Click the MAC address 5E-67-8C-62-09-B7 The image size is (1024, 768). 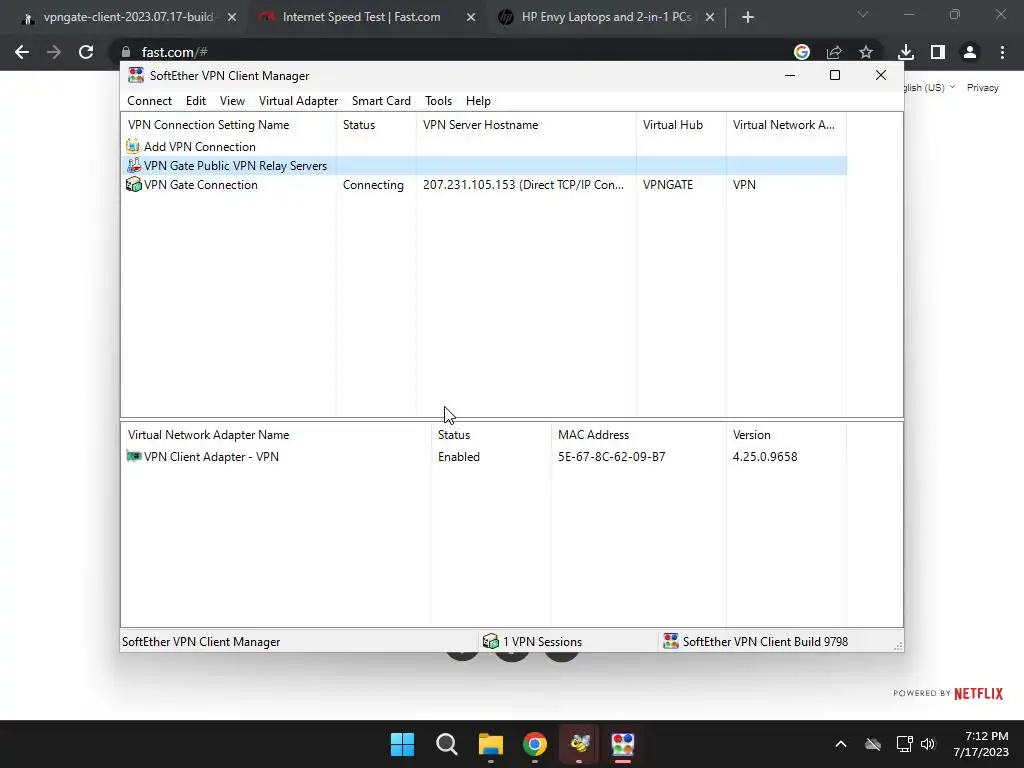click(611, 456)
